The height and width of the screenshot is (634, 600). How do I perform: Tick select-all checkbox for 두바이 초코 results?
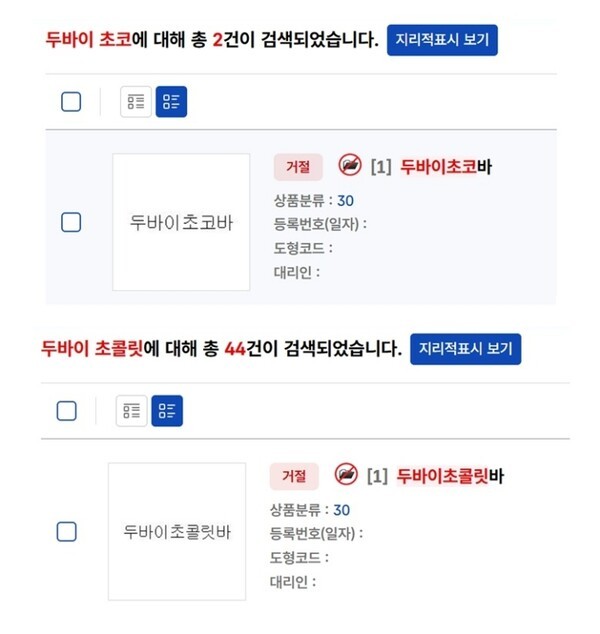[71, 102]
